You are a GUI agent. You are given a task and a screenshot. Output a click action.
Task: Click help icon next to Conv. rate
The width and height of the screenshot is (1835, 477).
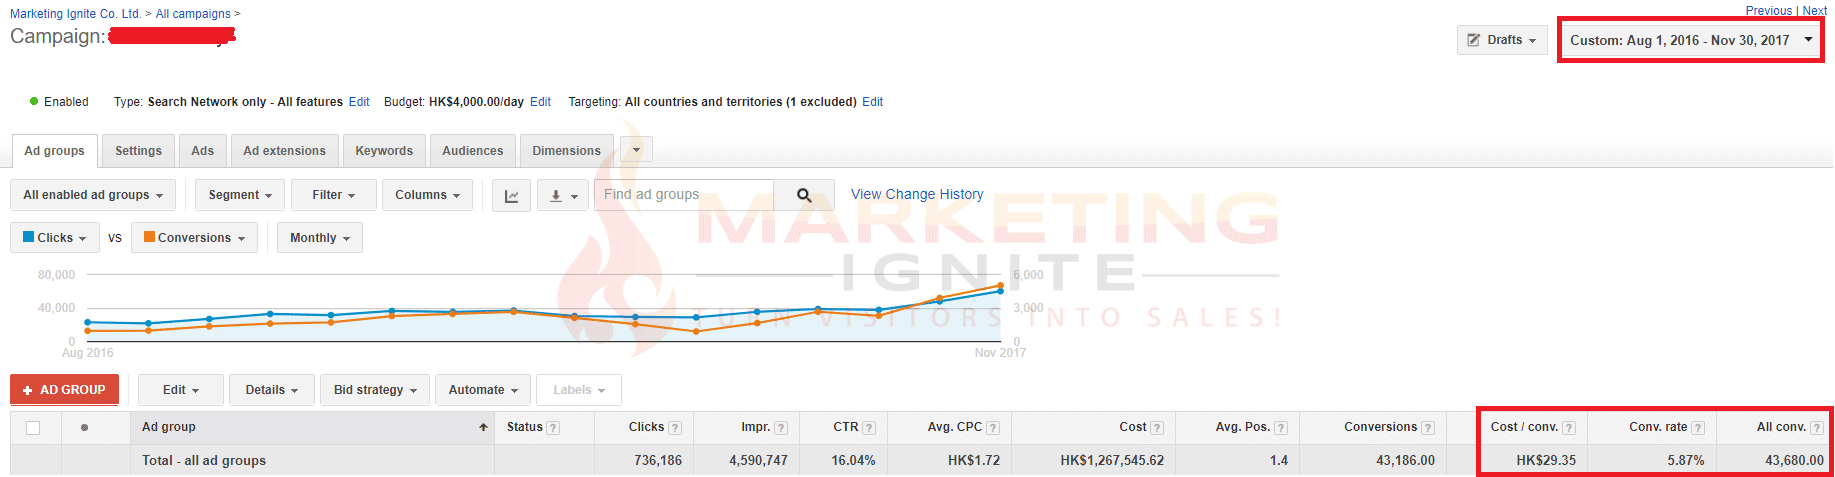click(1698, 428)
